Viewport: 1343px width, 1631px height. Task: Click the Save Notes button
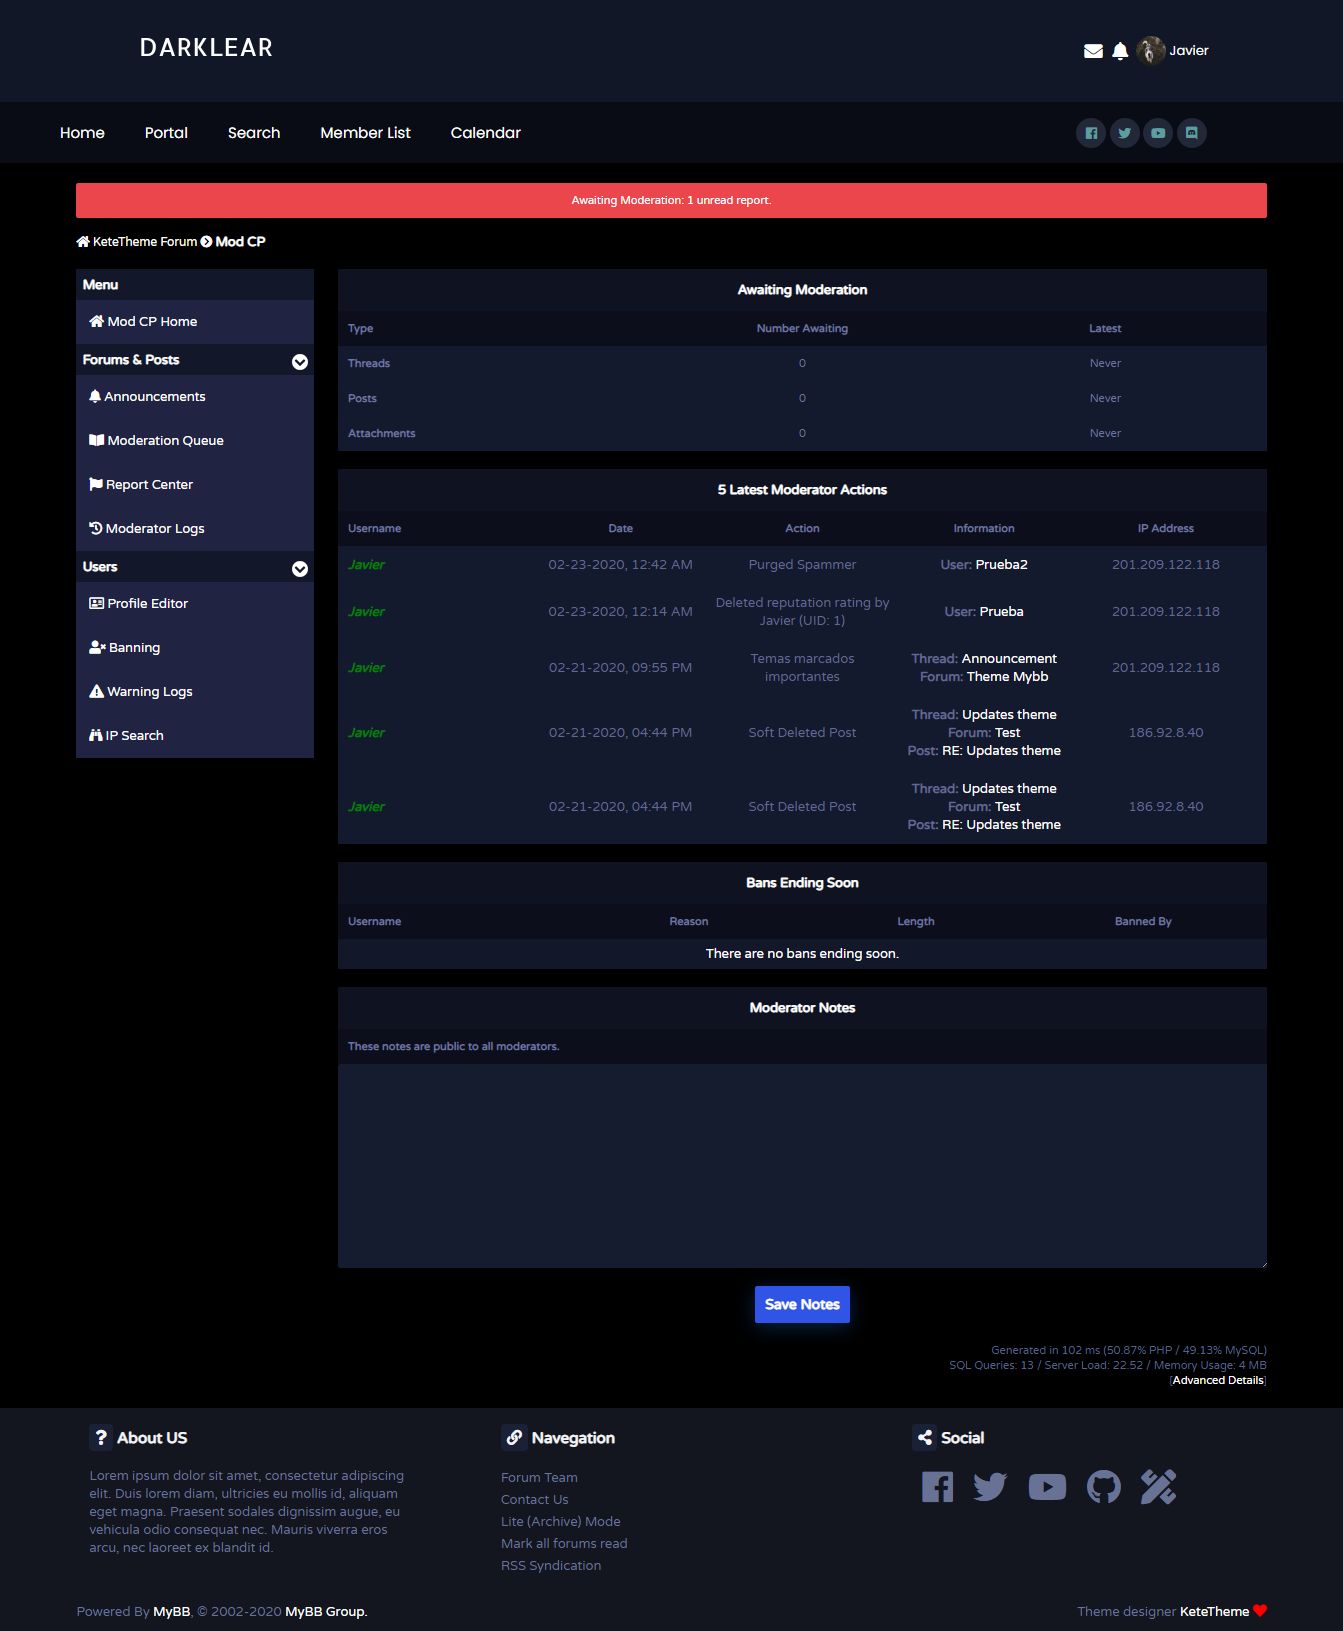click(x=802, y=1305)
